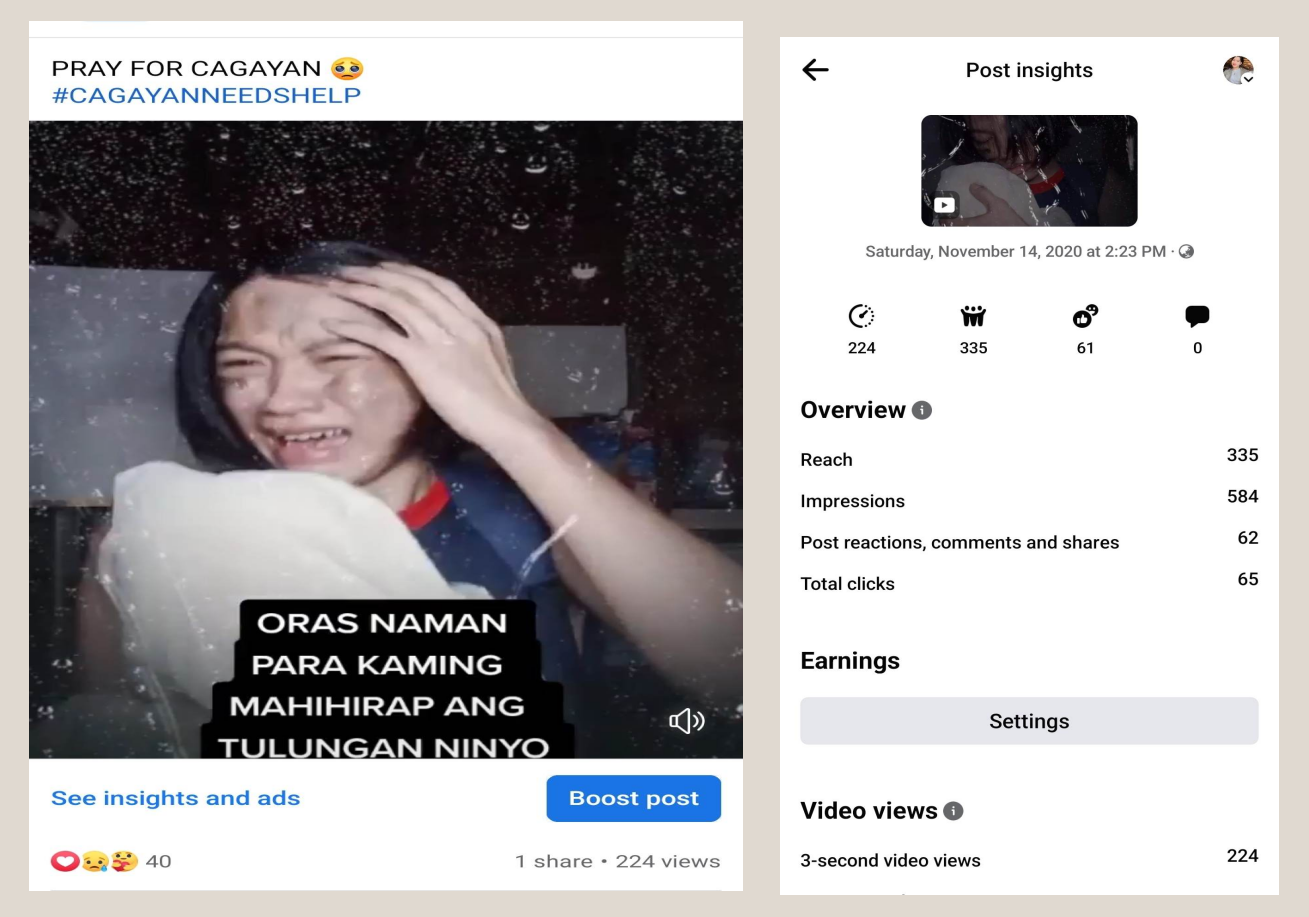Open the 1 share link
This screenshot has width=1309, height=917.
553,860
